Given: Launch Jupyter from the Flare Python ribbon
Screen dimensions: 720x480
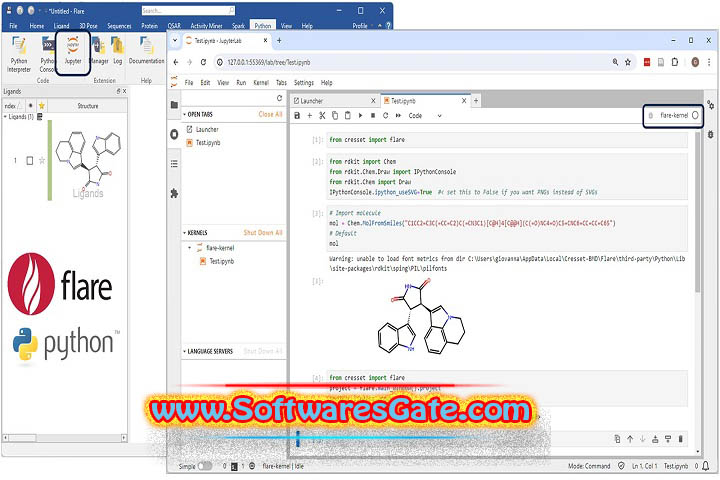Looking at the screenshot, I should point(73,51).
